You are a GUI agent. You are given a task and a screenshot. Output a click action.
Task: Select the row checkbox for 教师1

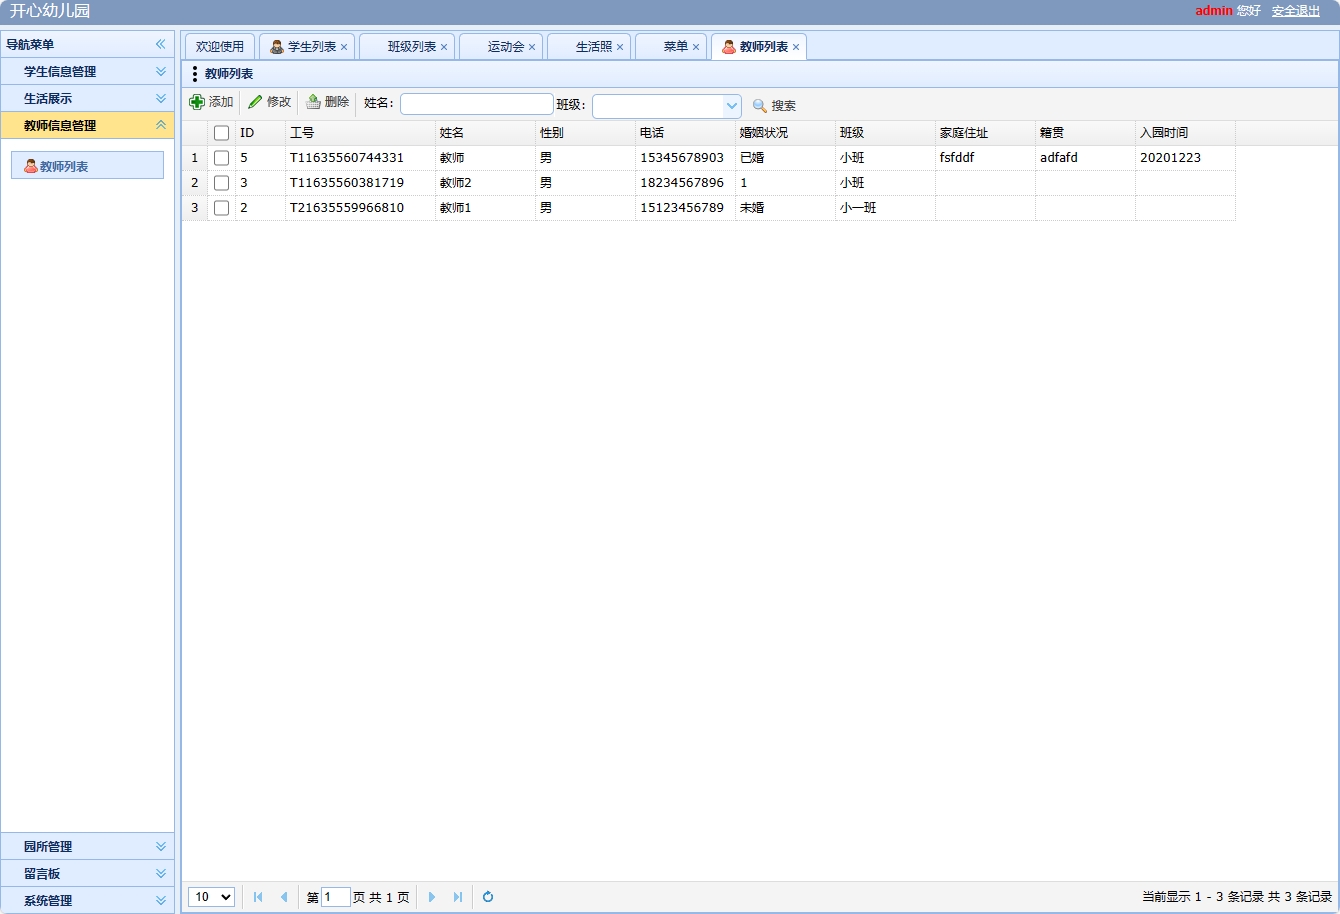coord(222,208)
